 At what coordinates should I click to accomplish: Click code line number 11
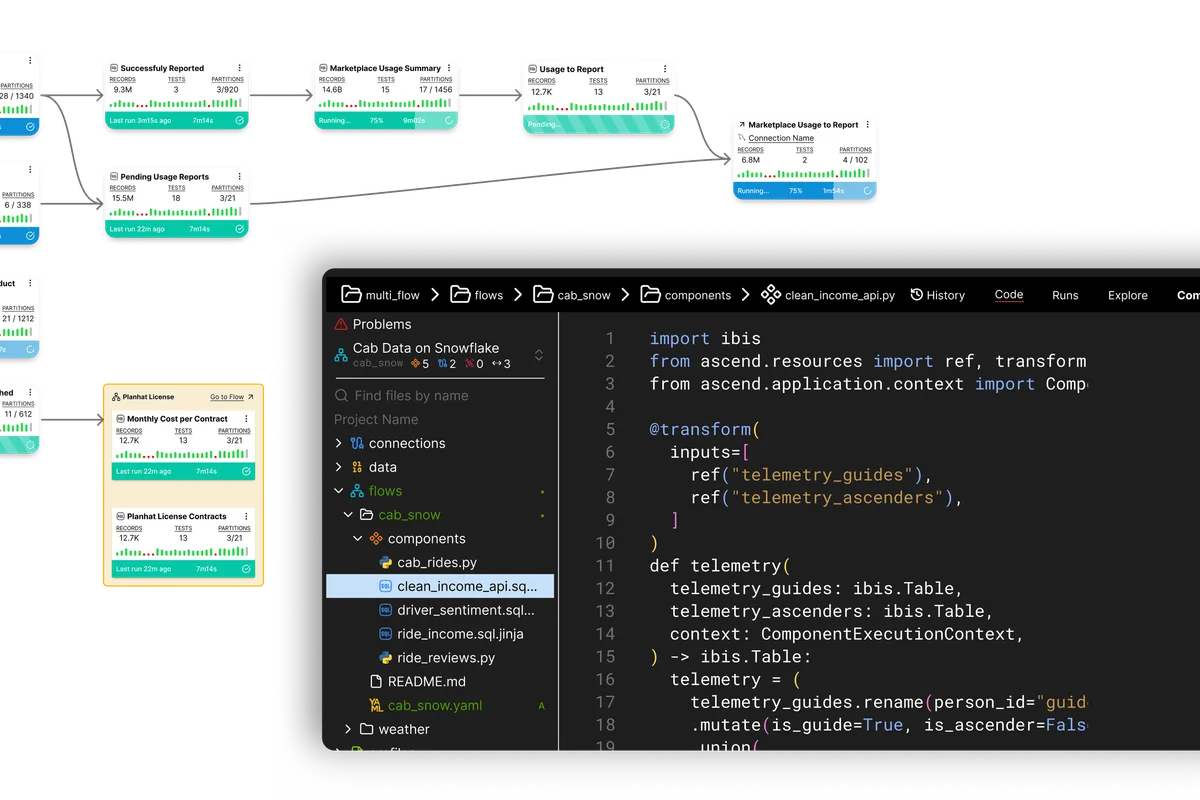(x=605, y=565)
